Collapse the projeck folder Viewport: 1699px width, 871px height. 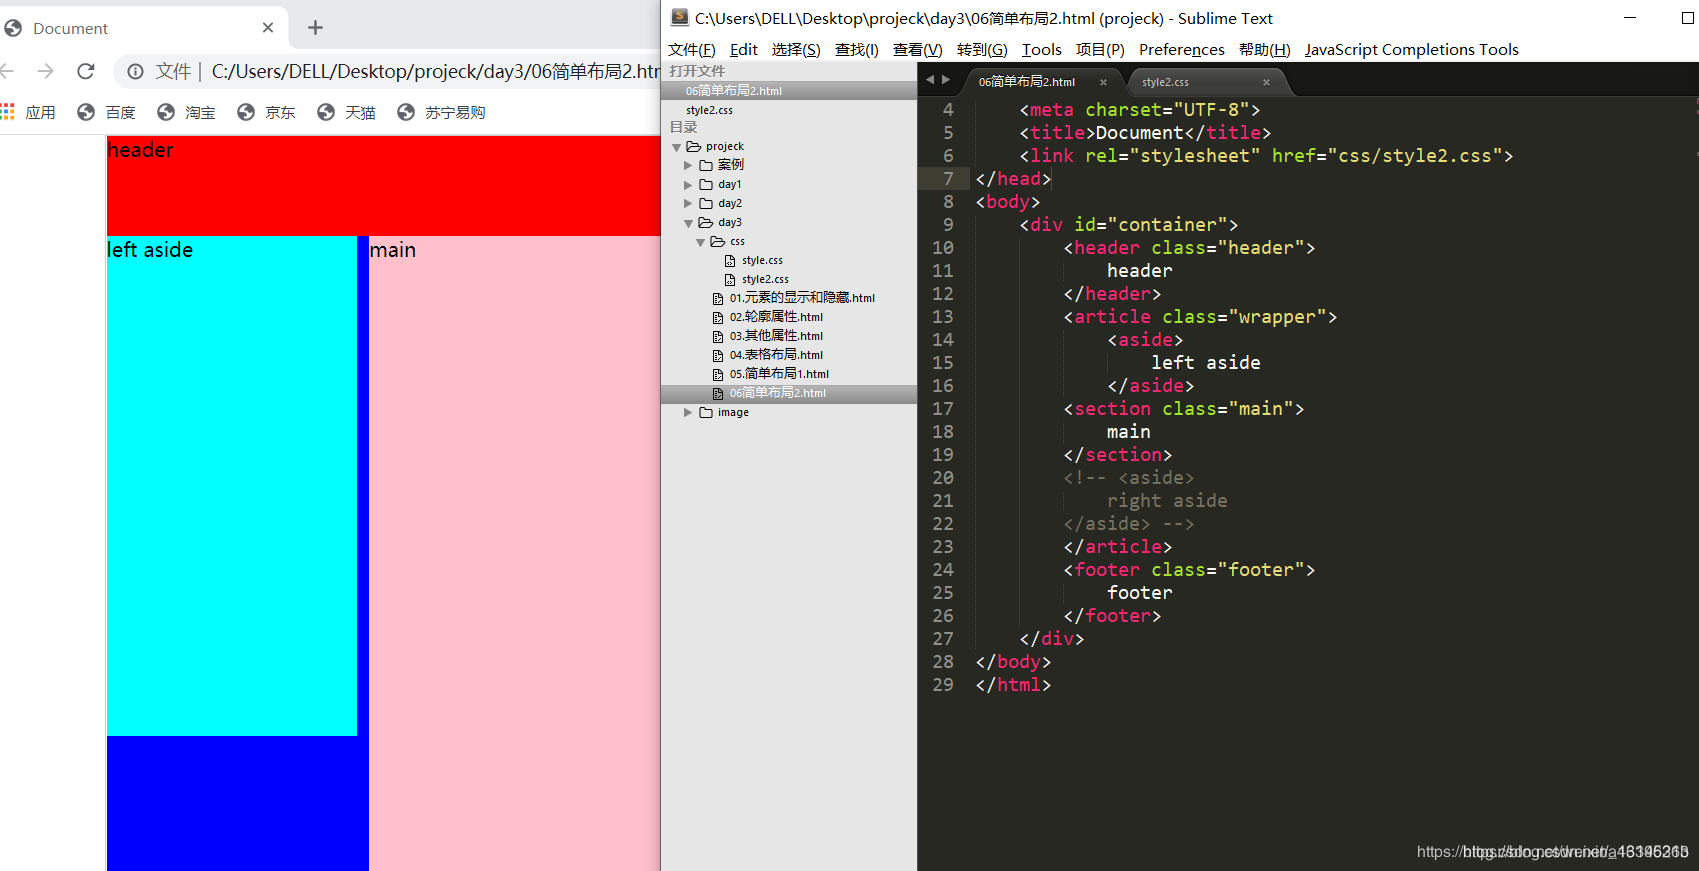[677, 147]
